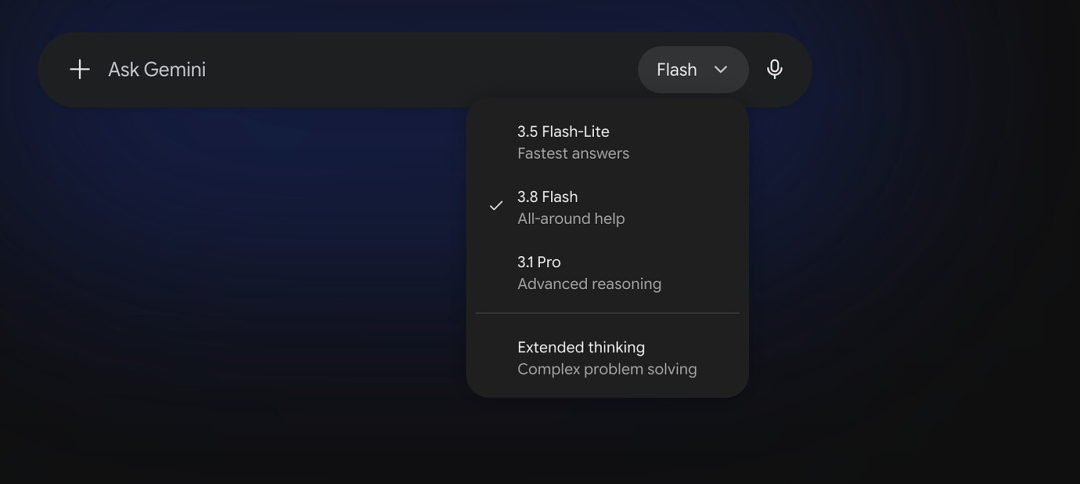This screenshot has height=484, width=1080.
Task: Click the "Advanced reasoning" subtitle under 3.1 Pro
Action: 589,284
